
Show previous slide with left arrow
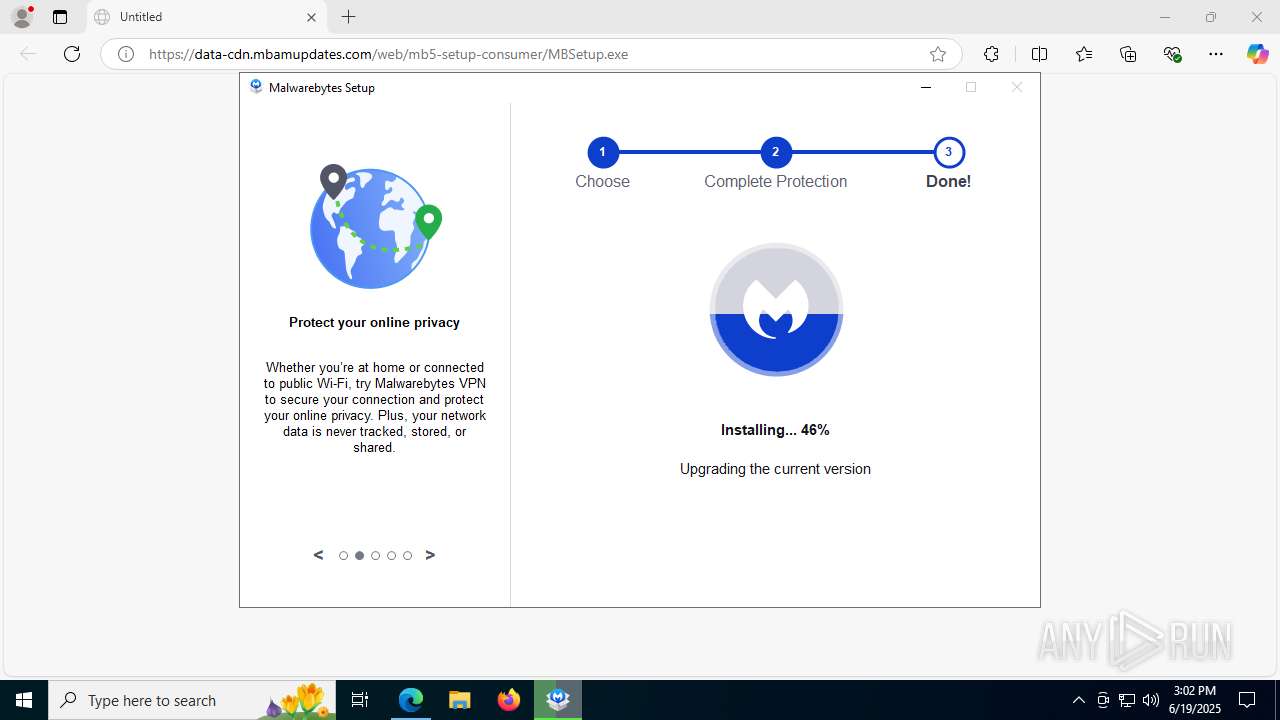tap(318, 555)
